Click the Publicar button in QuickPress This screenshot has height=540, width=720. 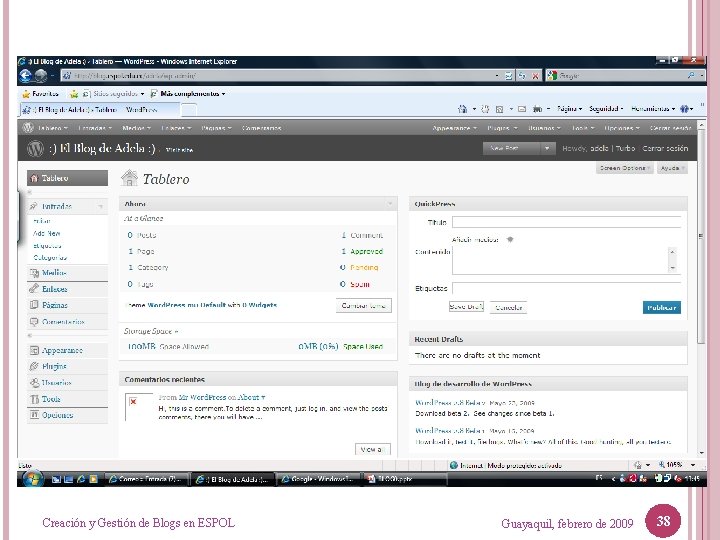click(662, 307)
